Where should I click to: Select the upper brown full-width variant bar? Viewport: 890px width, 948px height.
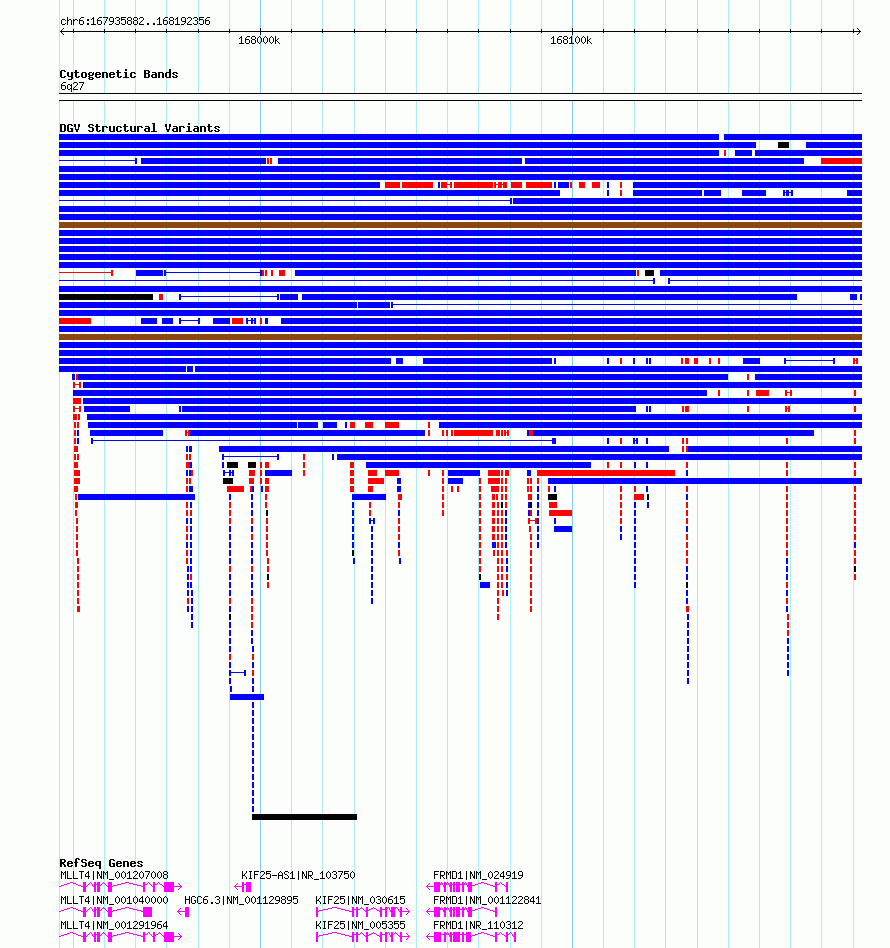(x=460, y=225)
